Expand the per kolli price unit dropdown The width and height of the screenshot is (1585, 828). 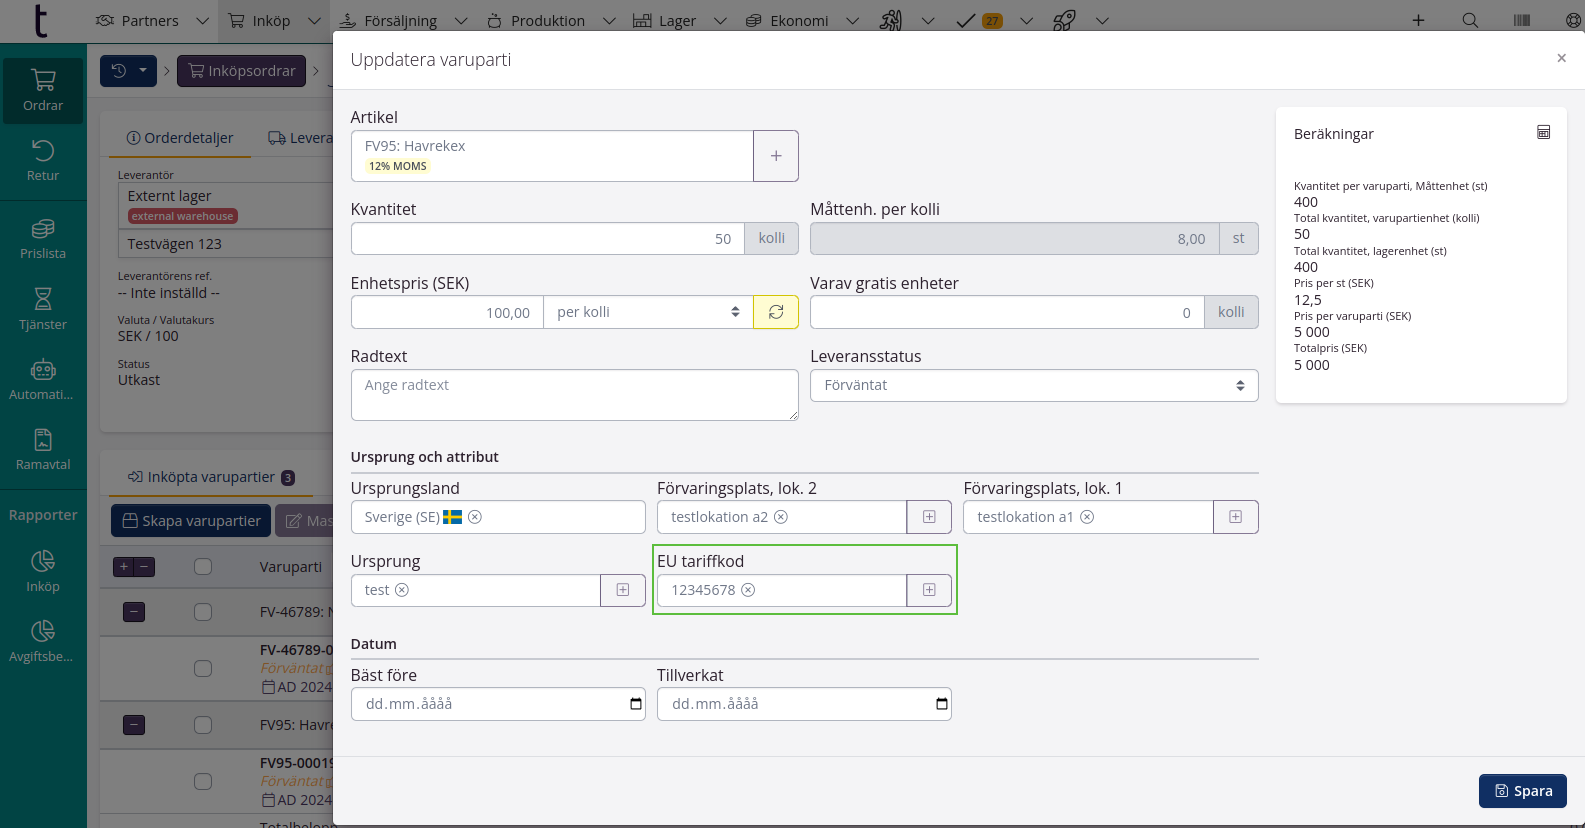point(648,312)
